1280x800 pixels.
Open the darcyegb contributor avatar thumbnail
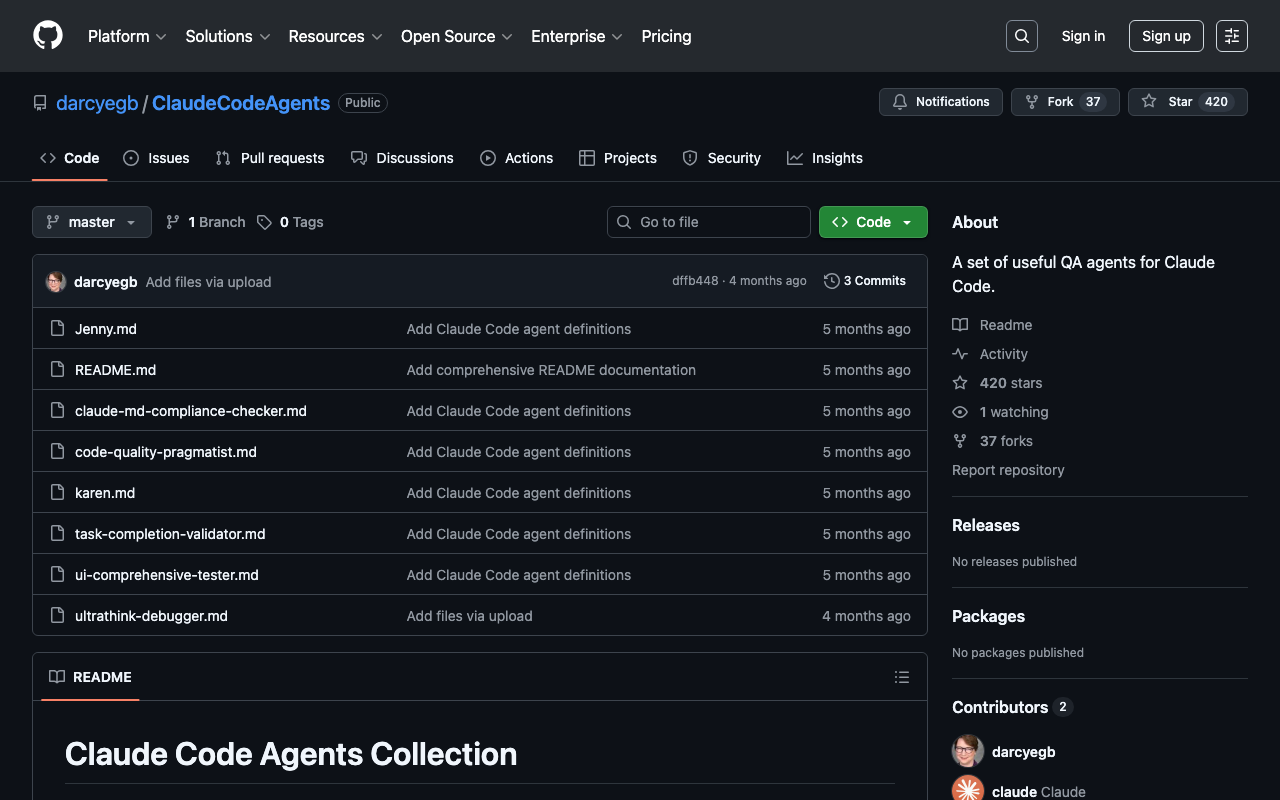click(x=967, y=751)
